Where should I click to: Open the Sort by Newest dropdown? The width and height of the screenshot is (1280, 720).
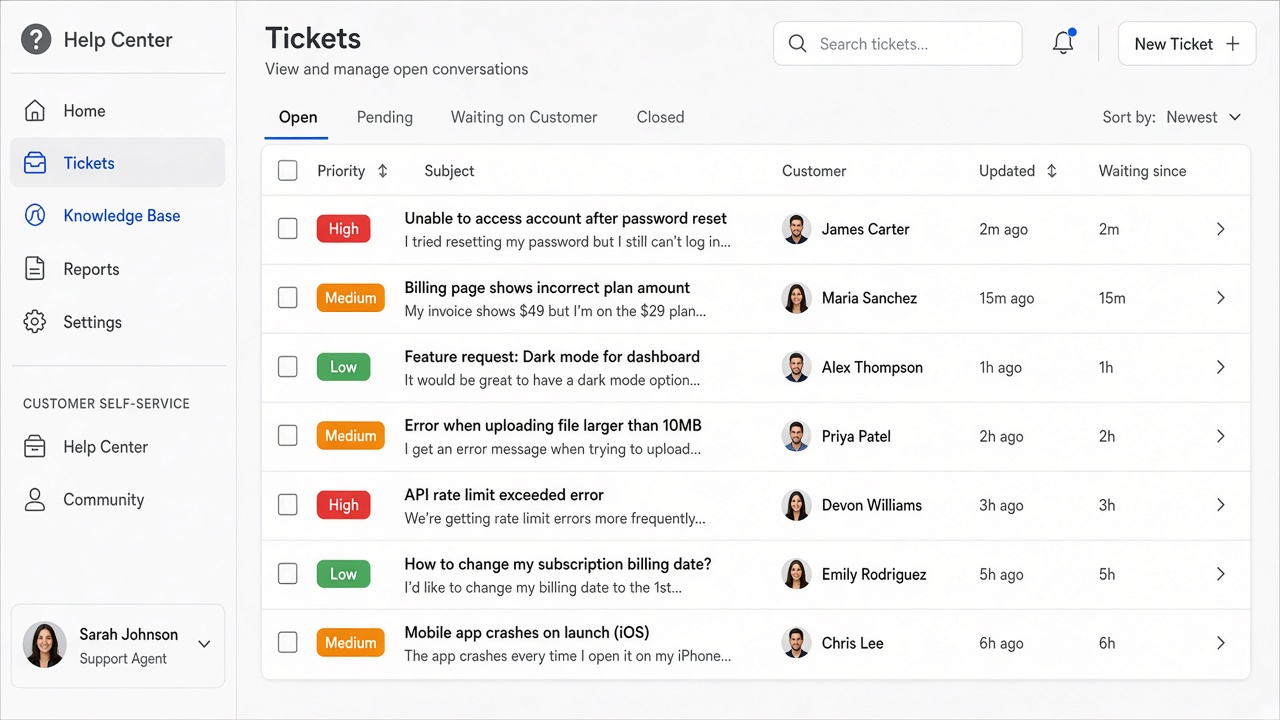1172,117
